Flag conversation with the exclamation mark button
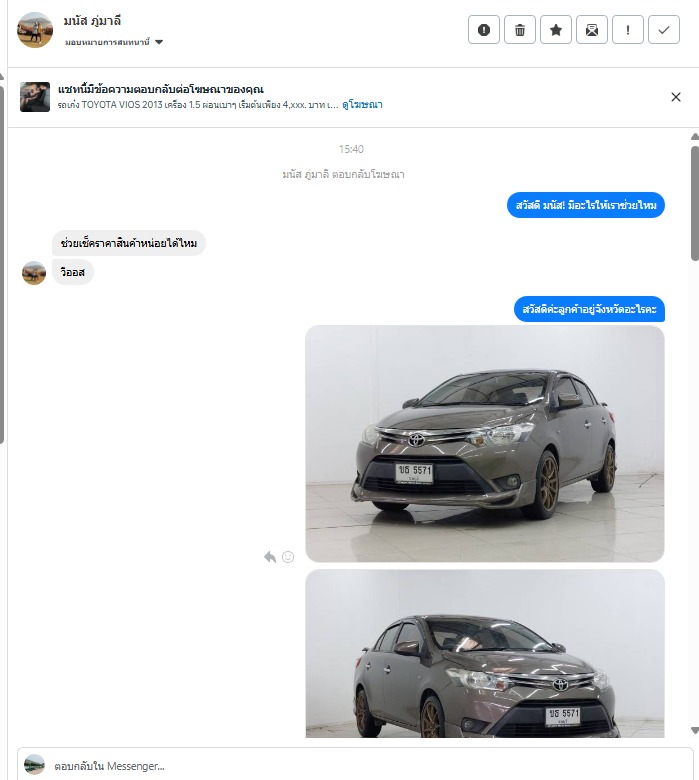Image resolution: width=699 pixels, height=780 pixels. [x=628, y=30]
